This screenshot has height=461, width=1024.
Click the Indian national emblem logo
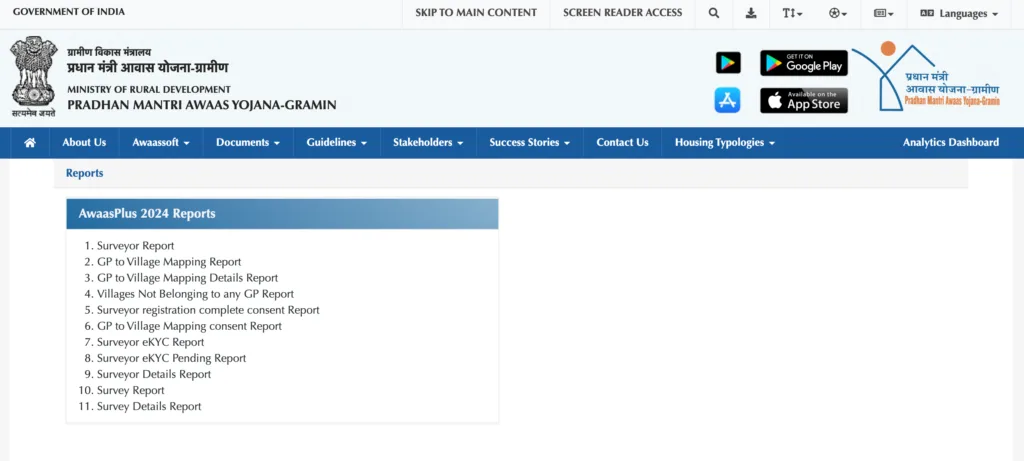point(33,76)
